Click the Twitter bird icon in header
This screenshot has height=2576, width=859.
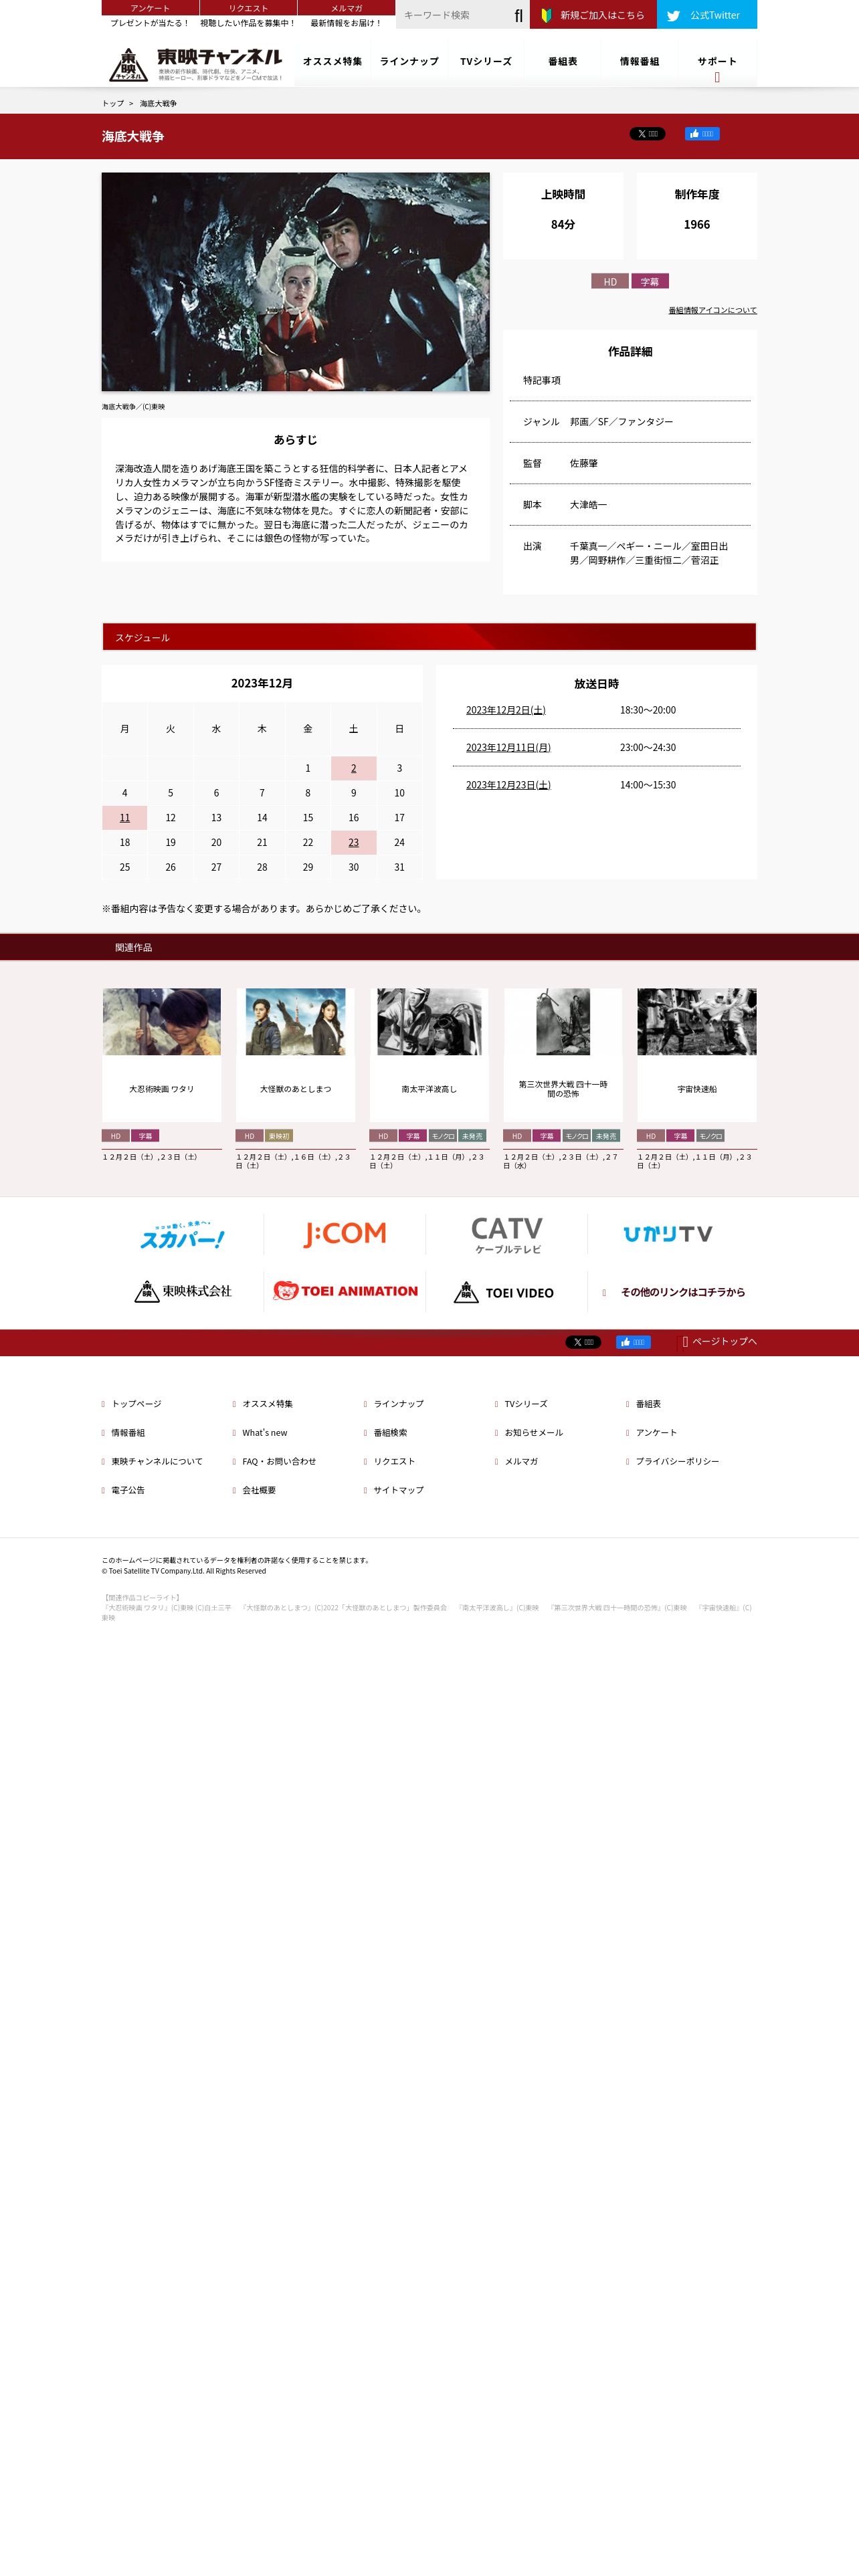click(673, 15)
